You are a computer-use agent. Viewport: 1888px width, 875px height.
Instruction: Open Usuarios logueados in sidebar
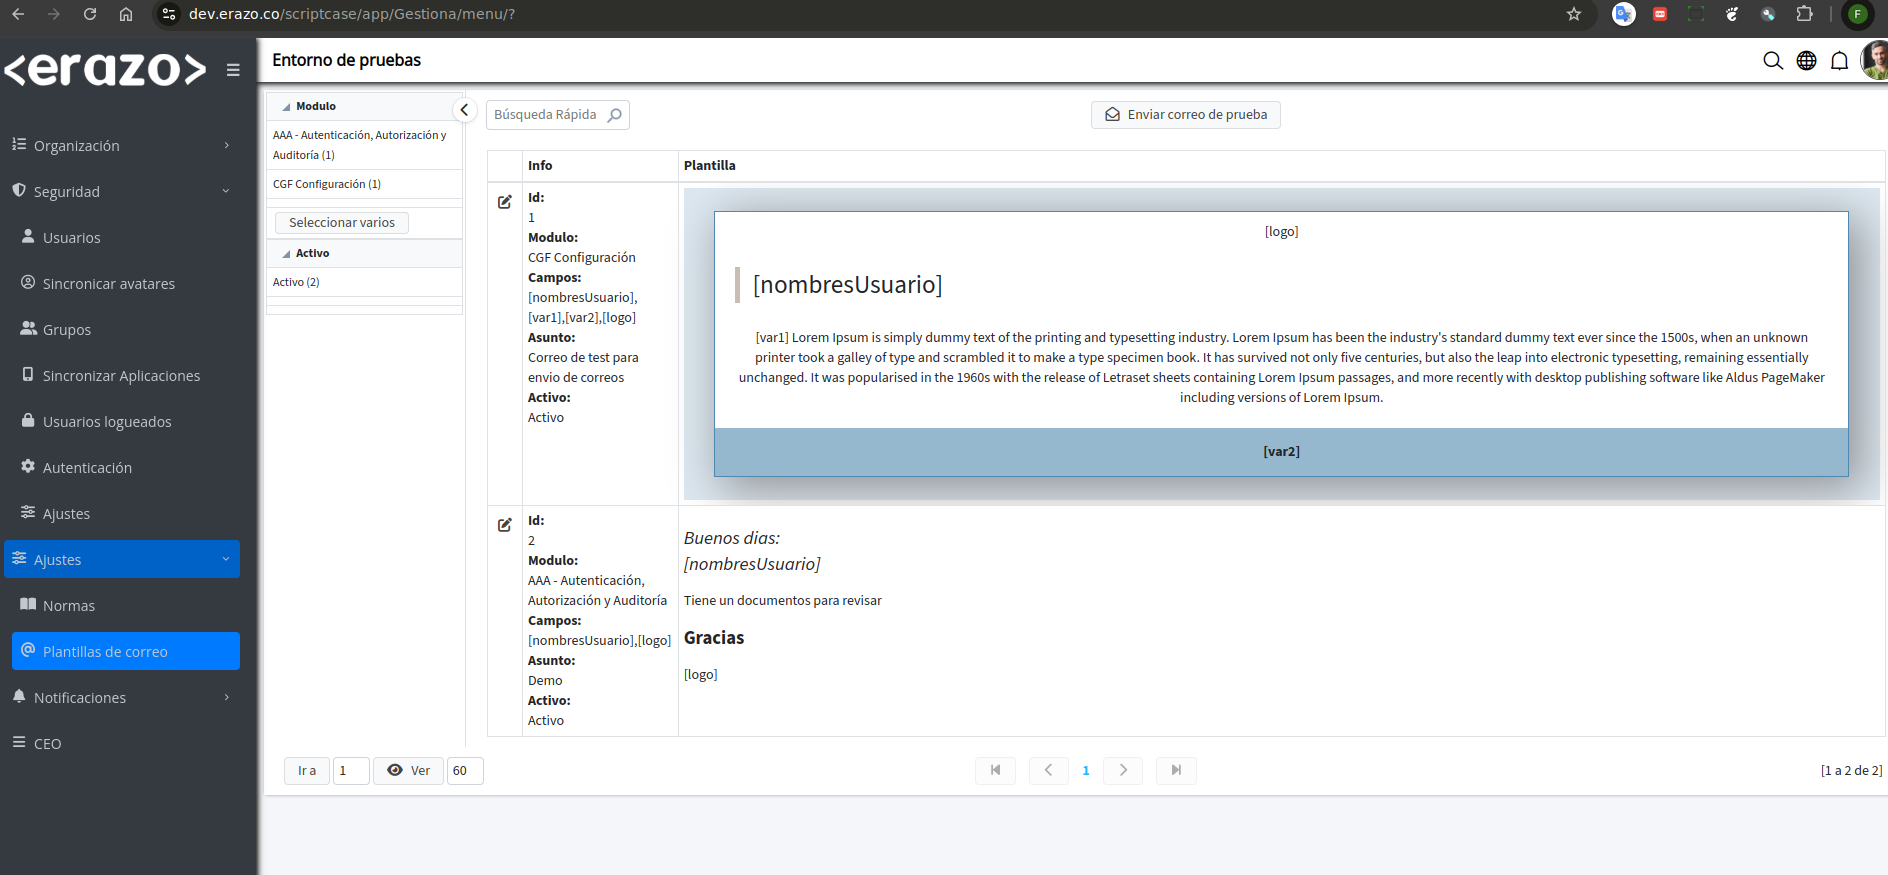[107, 422]
